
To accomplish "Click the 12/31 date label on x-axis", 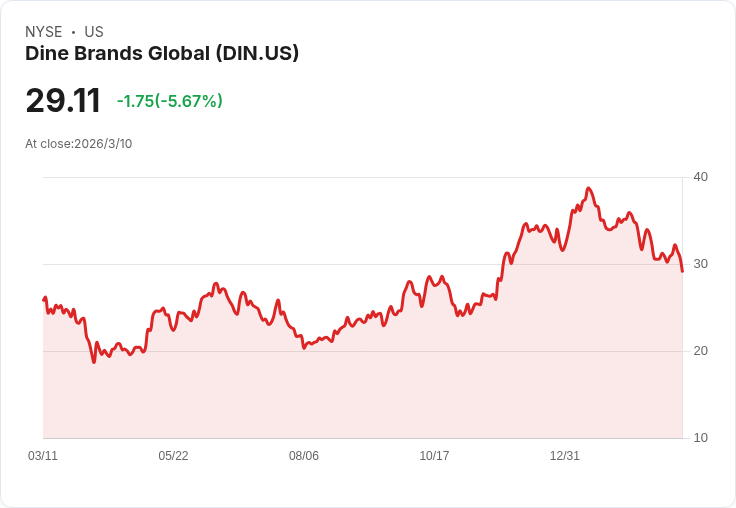I will coord(565,456).
